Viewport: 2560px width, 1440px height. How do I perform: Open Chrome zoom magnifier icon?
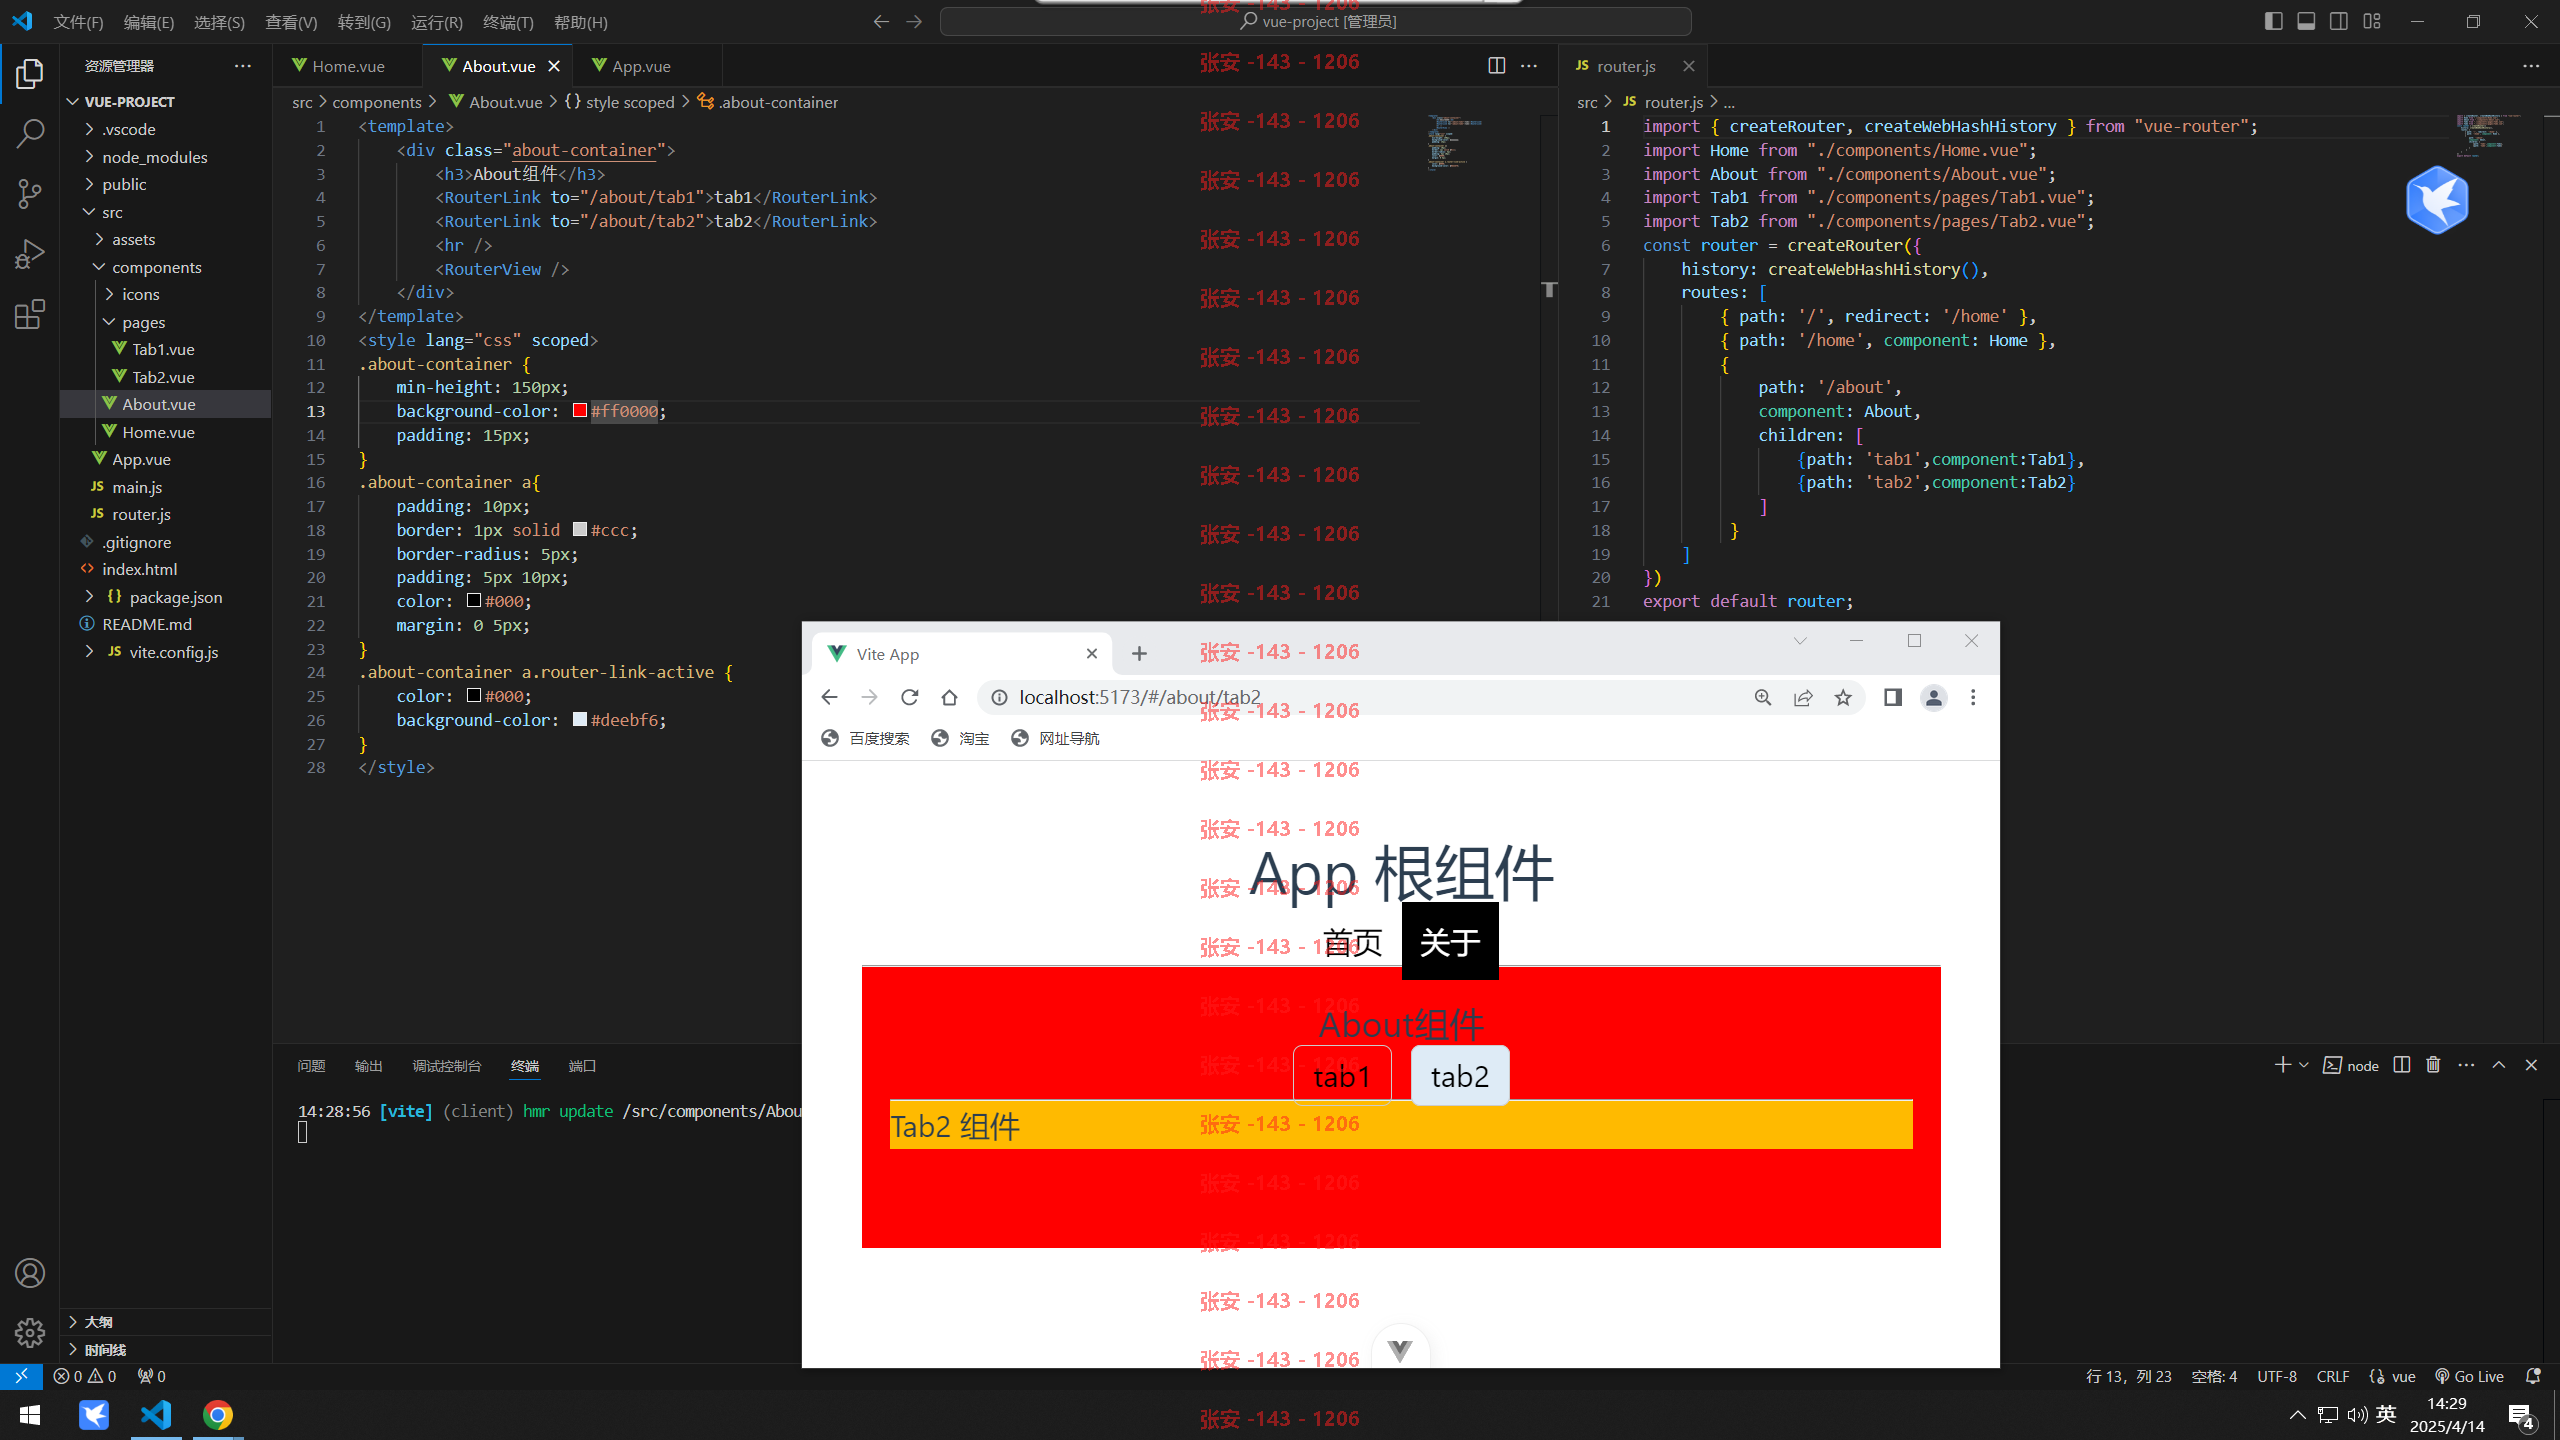(1763, 698)
